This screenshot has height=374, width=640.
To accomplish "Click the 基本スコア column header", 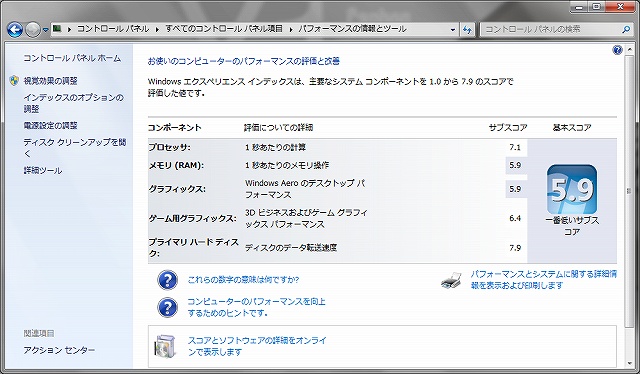I will tap(572, 127).
